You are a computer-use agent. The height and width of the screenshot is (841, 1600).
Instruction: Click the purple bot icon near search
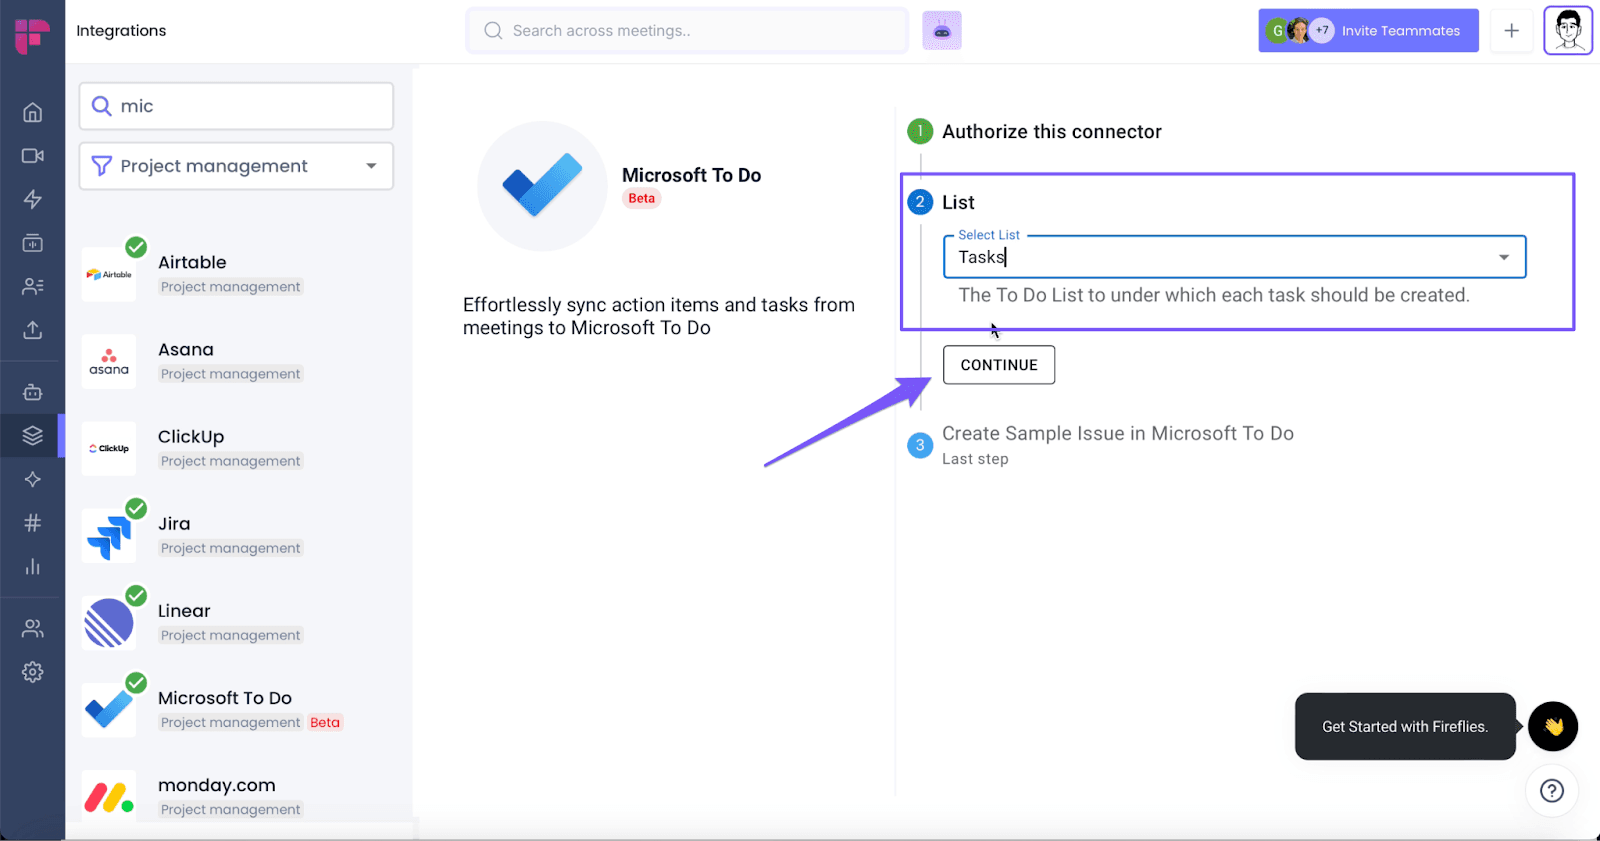(942, 31)
